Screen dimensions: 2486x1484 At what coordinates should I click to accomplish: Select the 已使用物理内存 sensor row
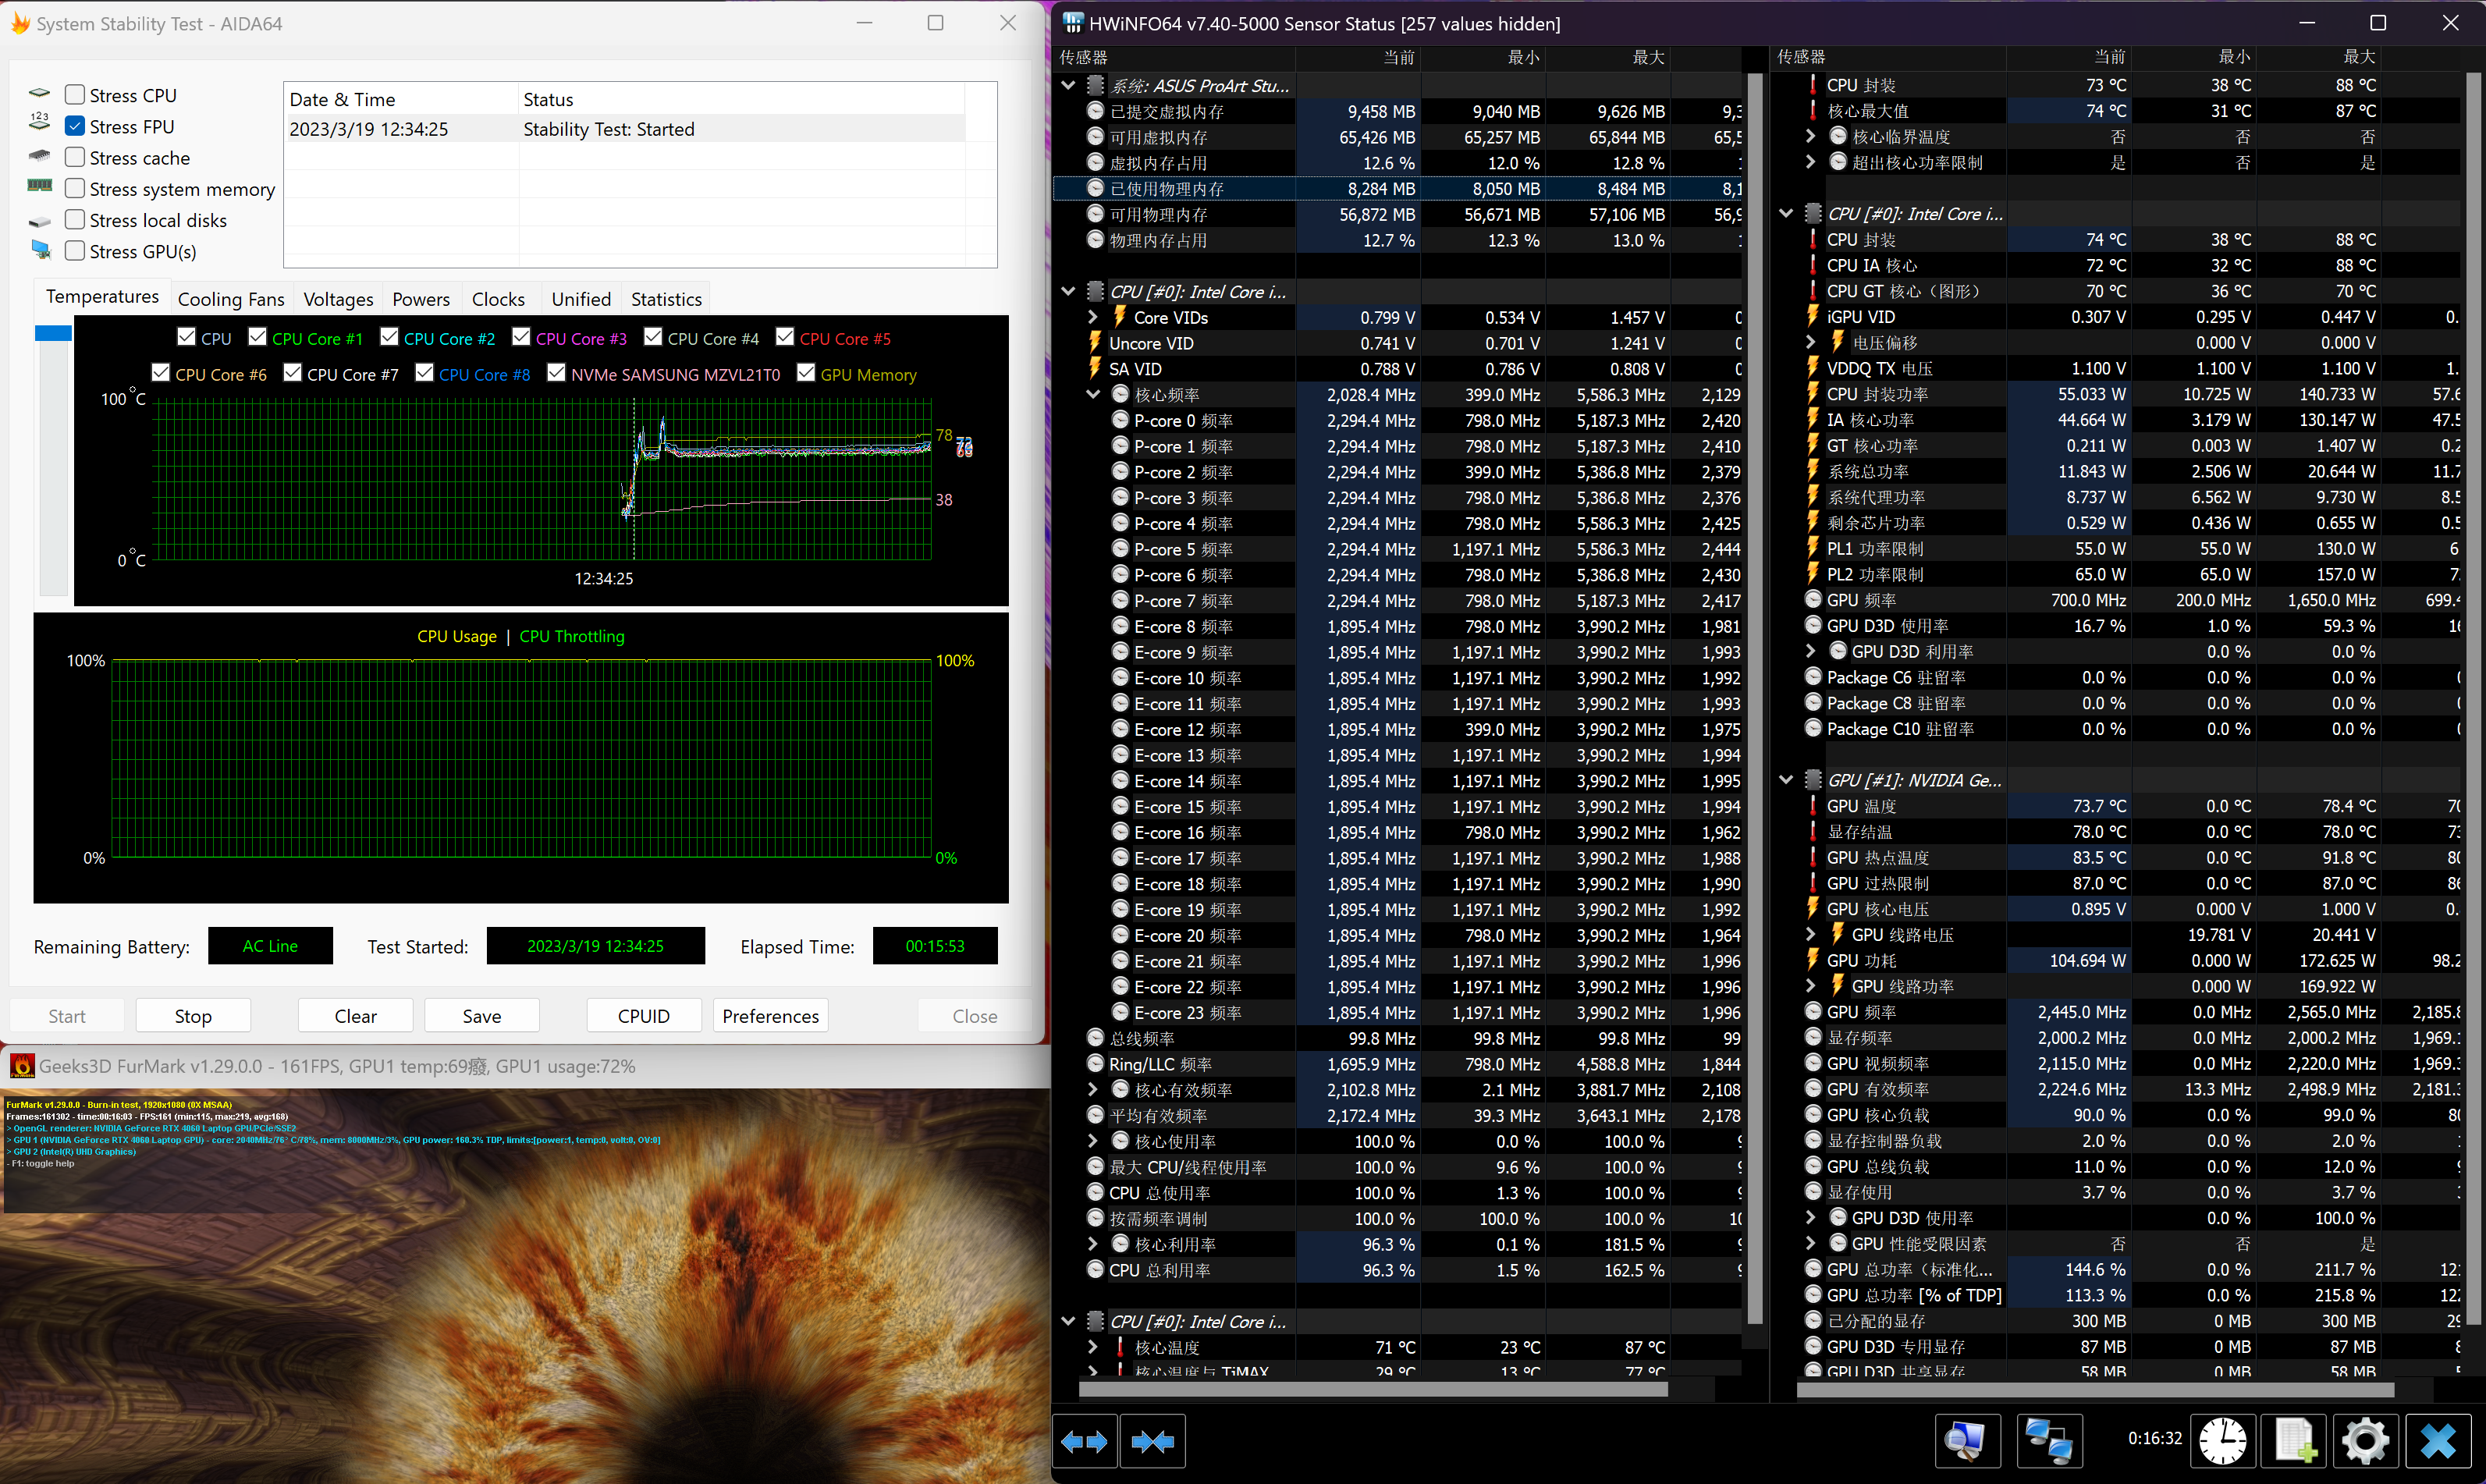pos(1166,188)
